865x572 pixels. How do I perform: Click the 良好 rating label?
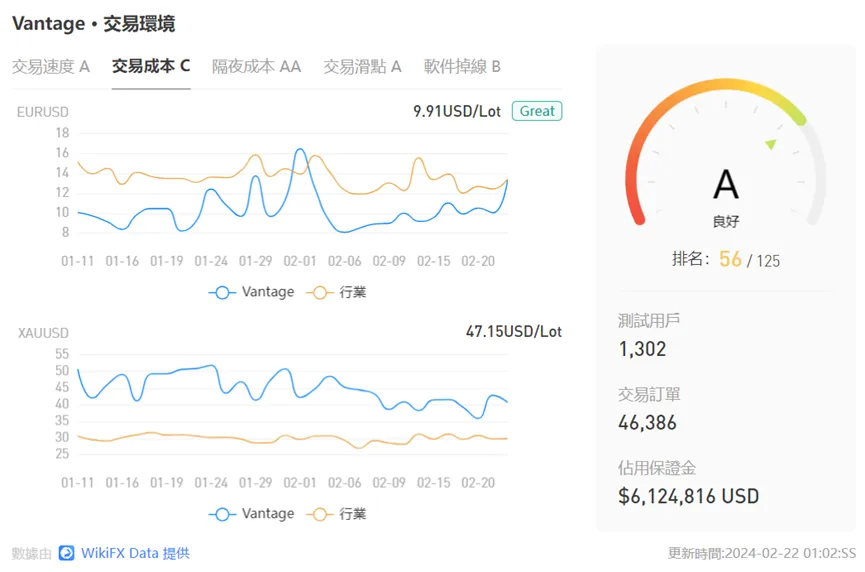coord(726,222)
